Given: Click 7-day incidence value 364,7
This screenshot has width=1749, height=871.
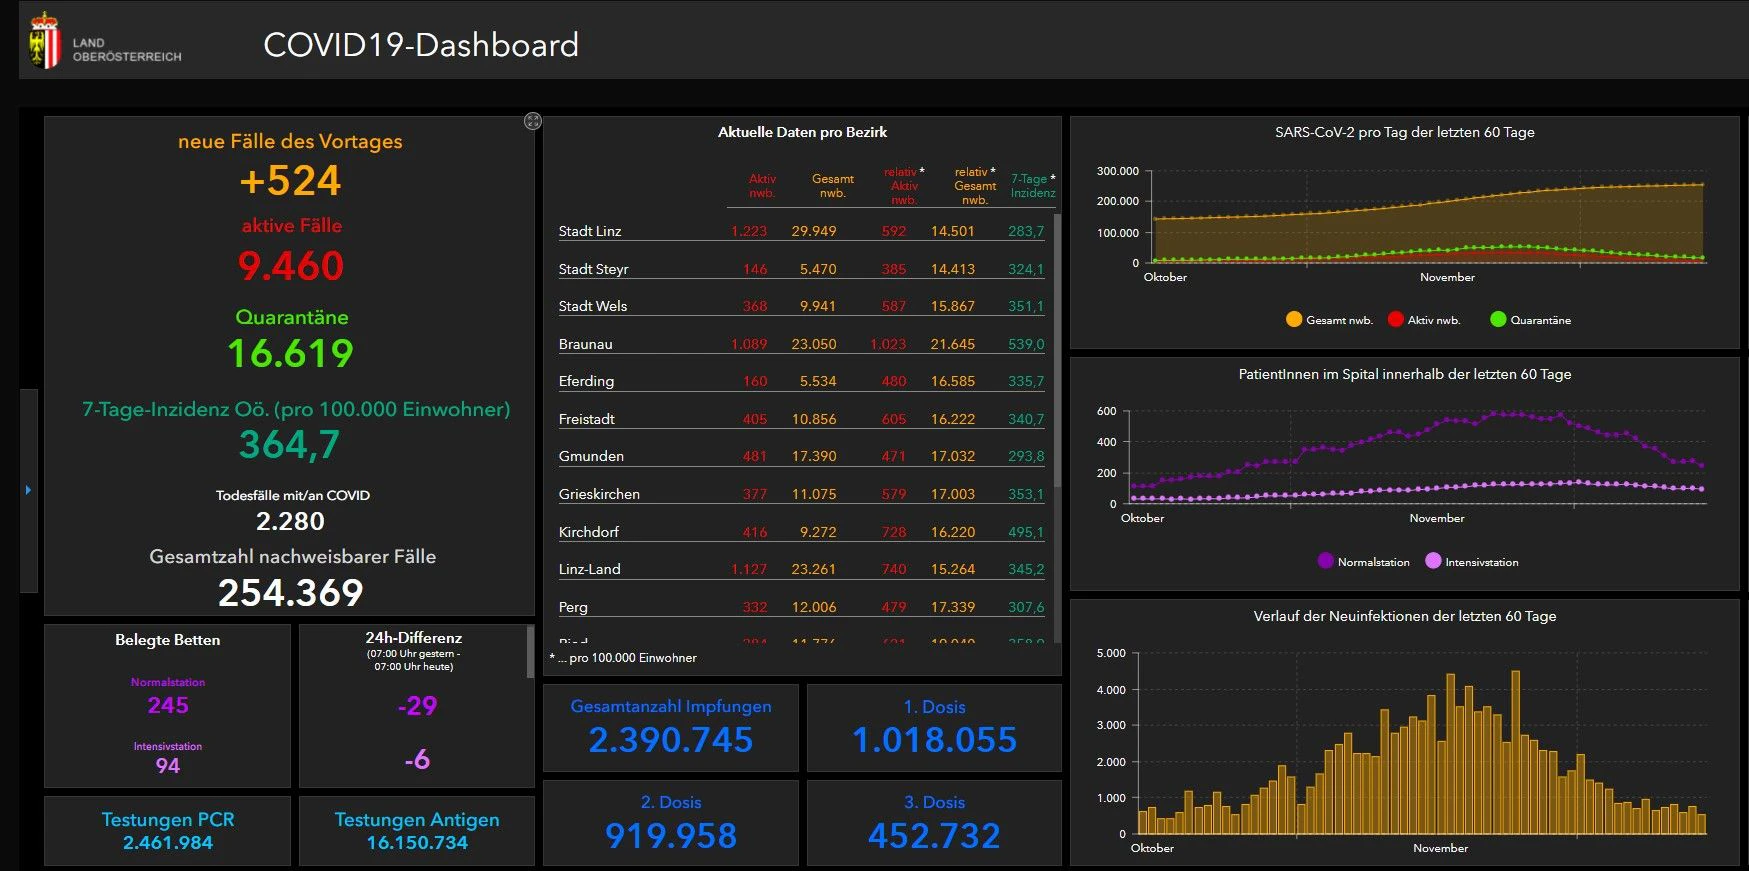Looking at the screenshot, I should pyautogui.click(x=290, y=444).
